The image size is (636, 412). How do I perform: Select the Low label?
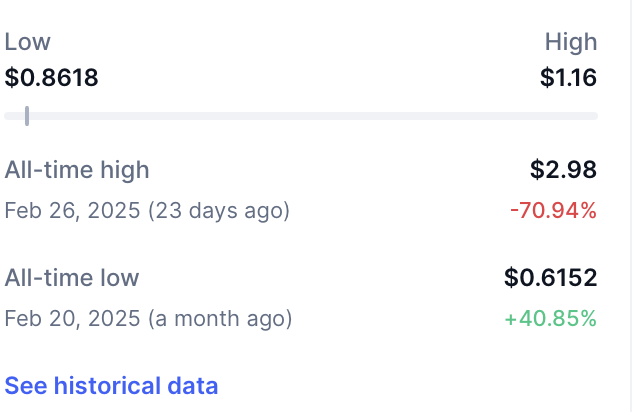[x=27, y=42]
